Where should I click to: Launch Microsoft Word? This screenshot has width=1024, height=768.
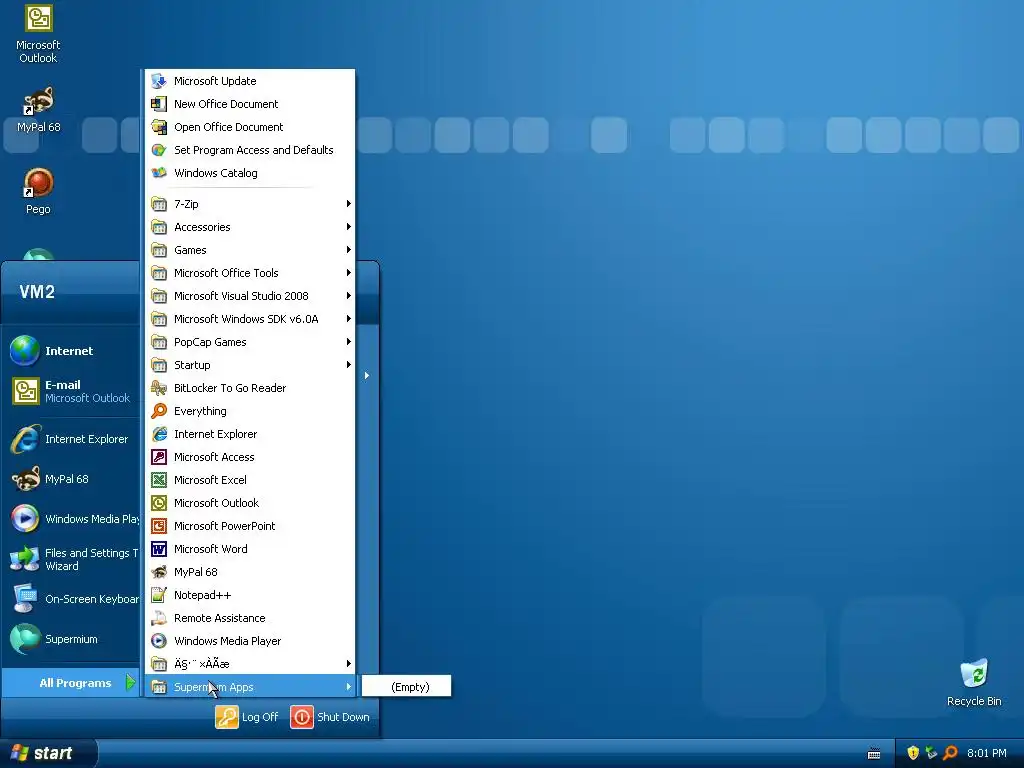click(249, 549)
